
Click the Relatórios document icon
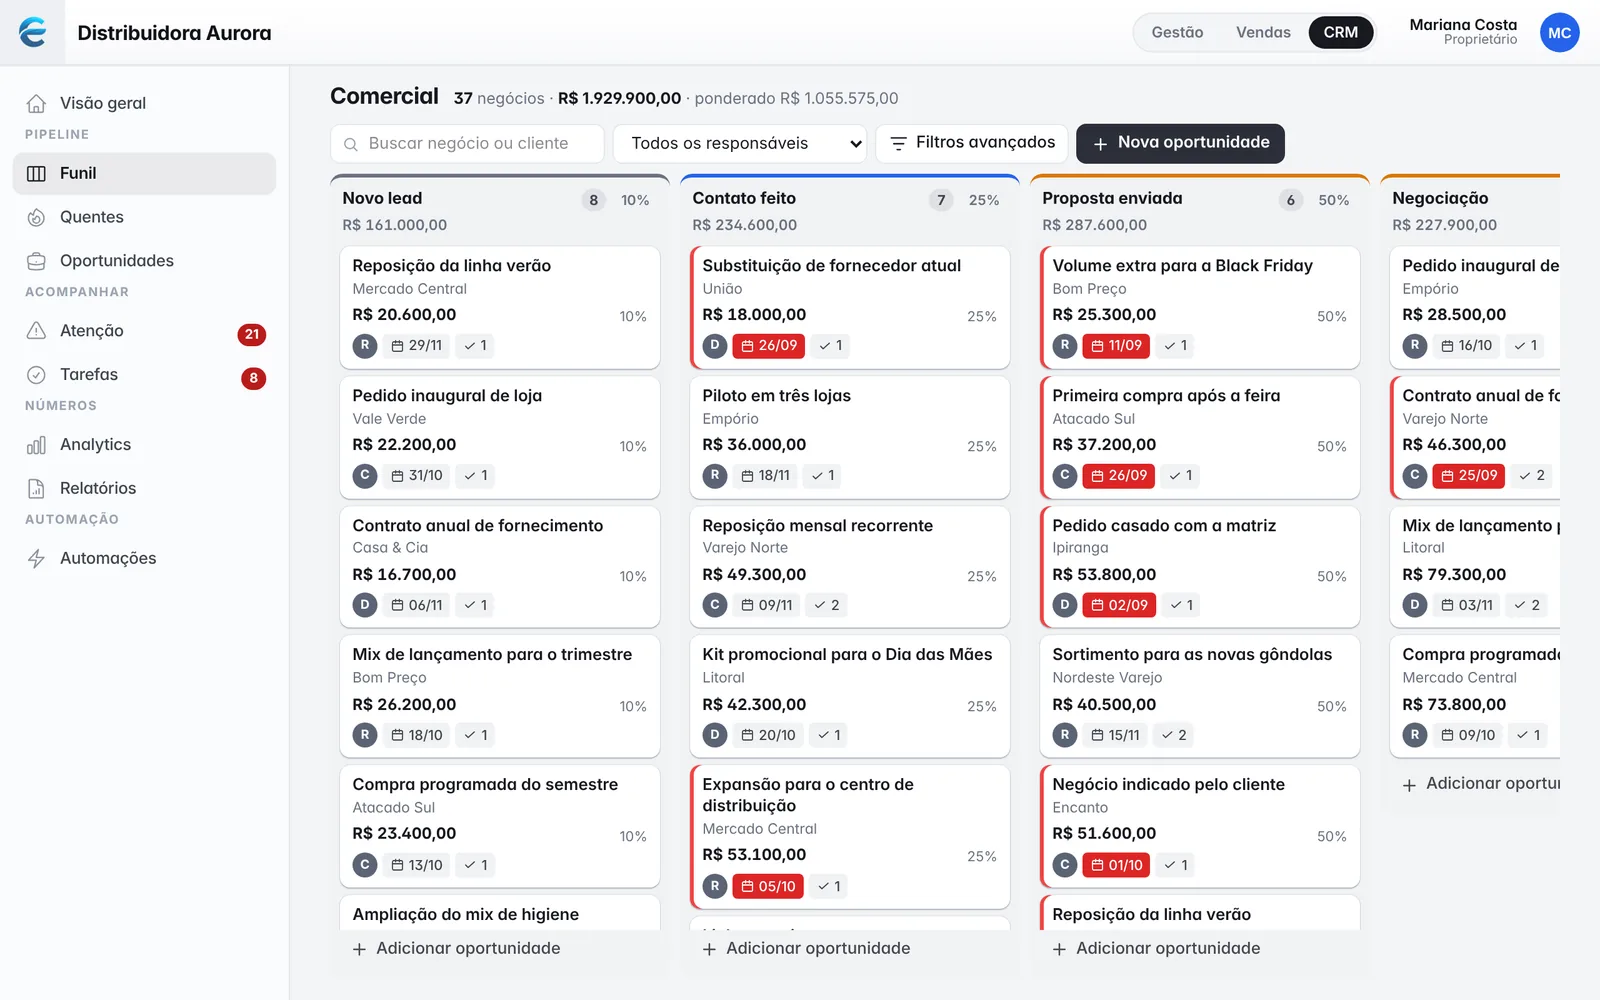36,489
